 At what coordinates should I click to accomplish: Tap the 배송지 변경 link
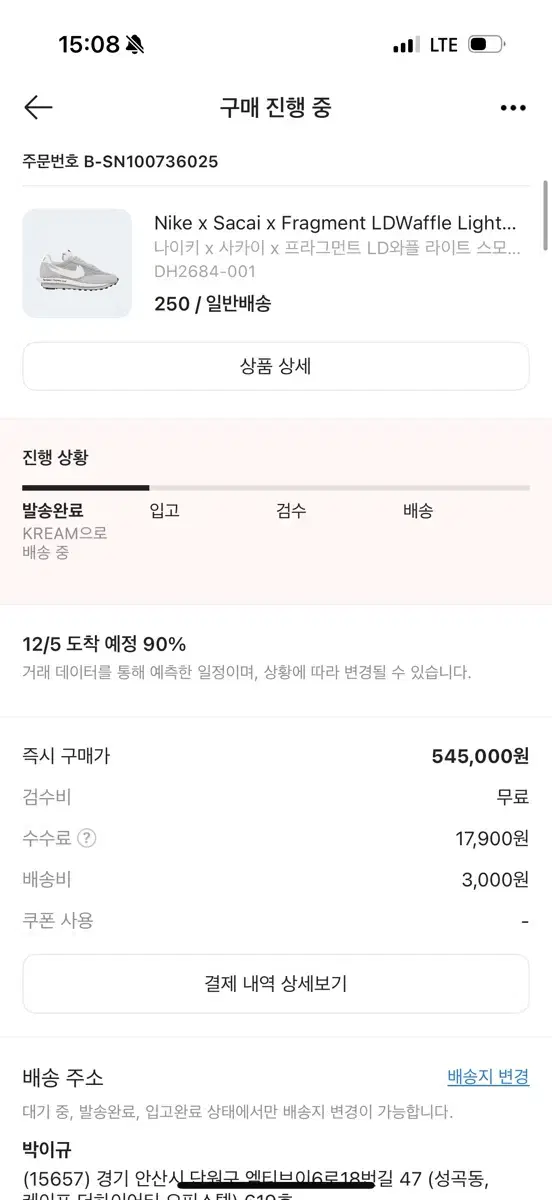(488, 1077)
